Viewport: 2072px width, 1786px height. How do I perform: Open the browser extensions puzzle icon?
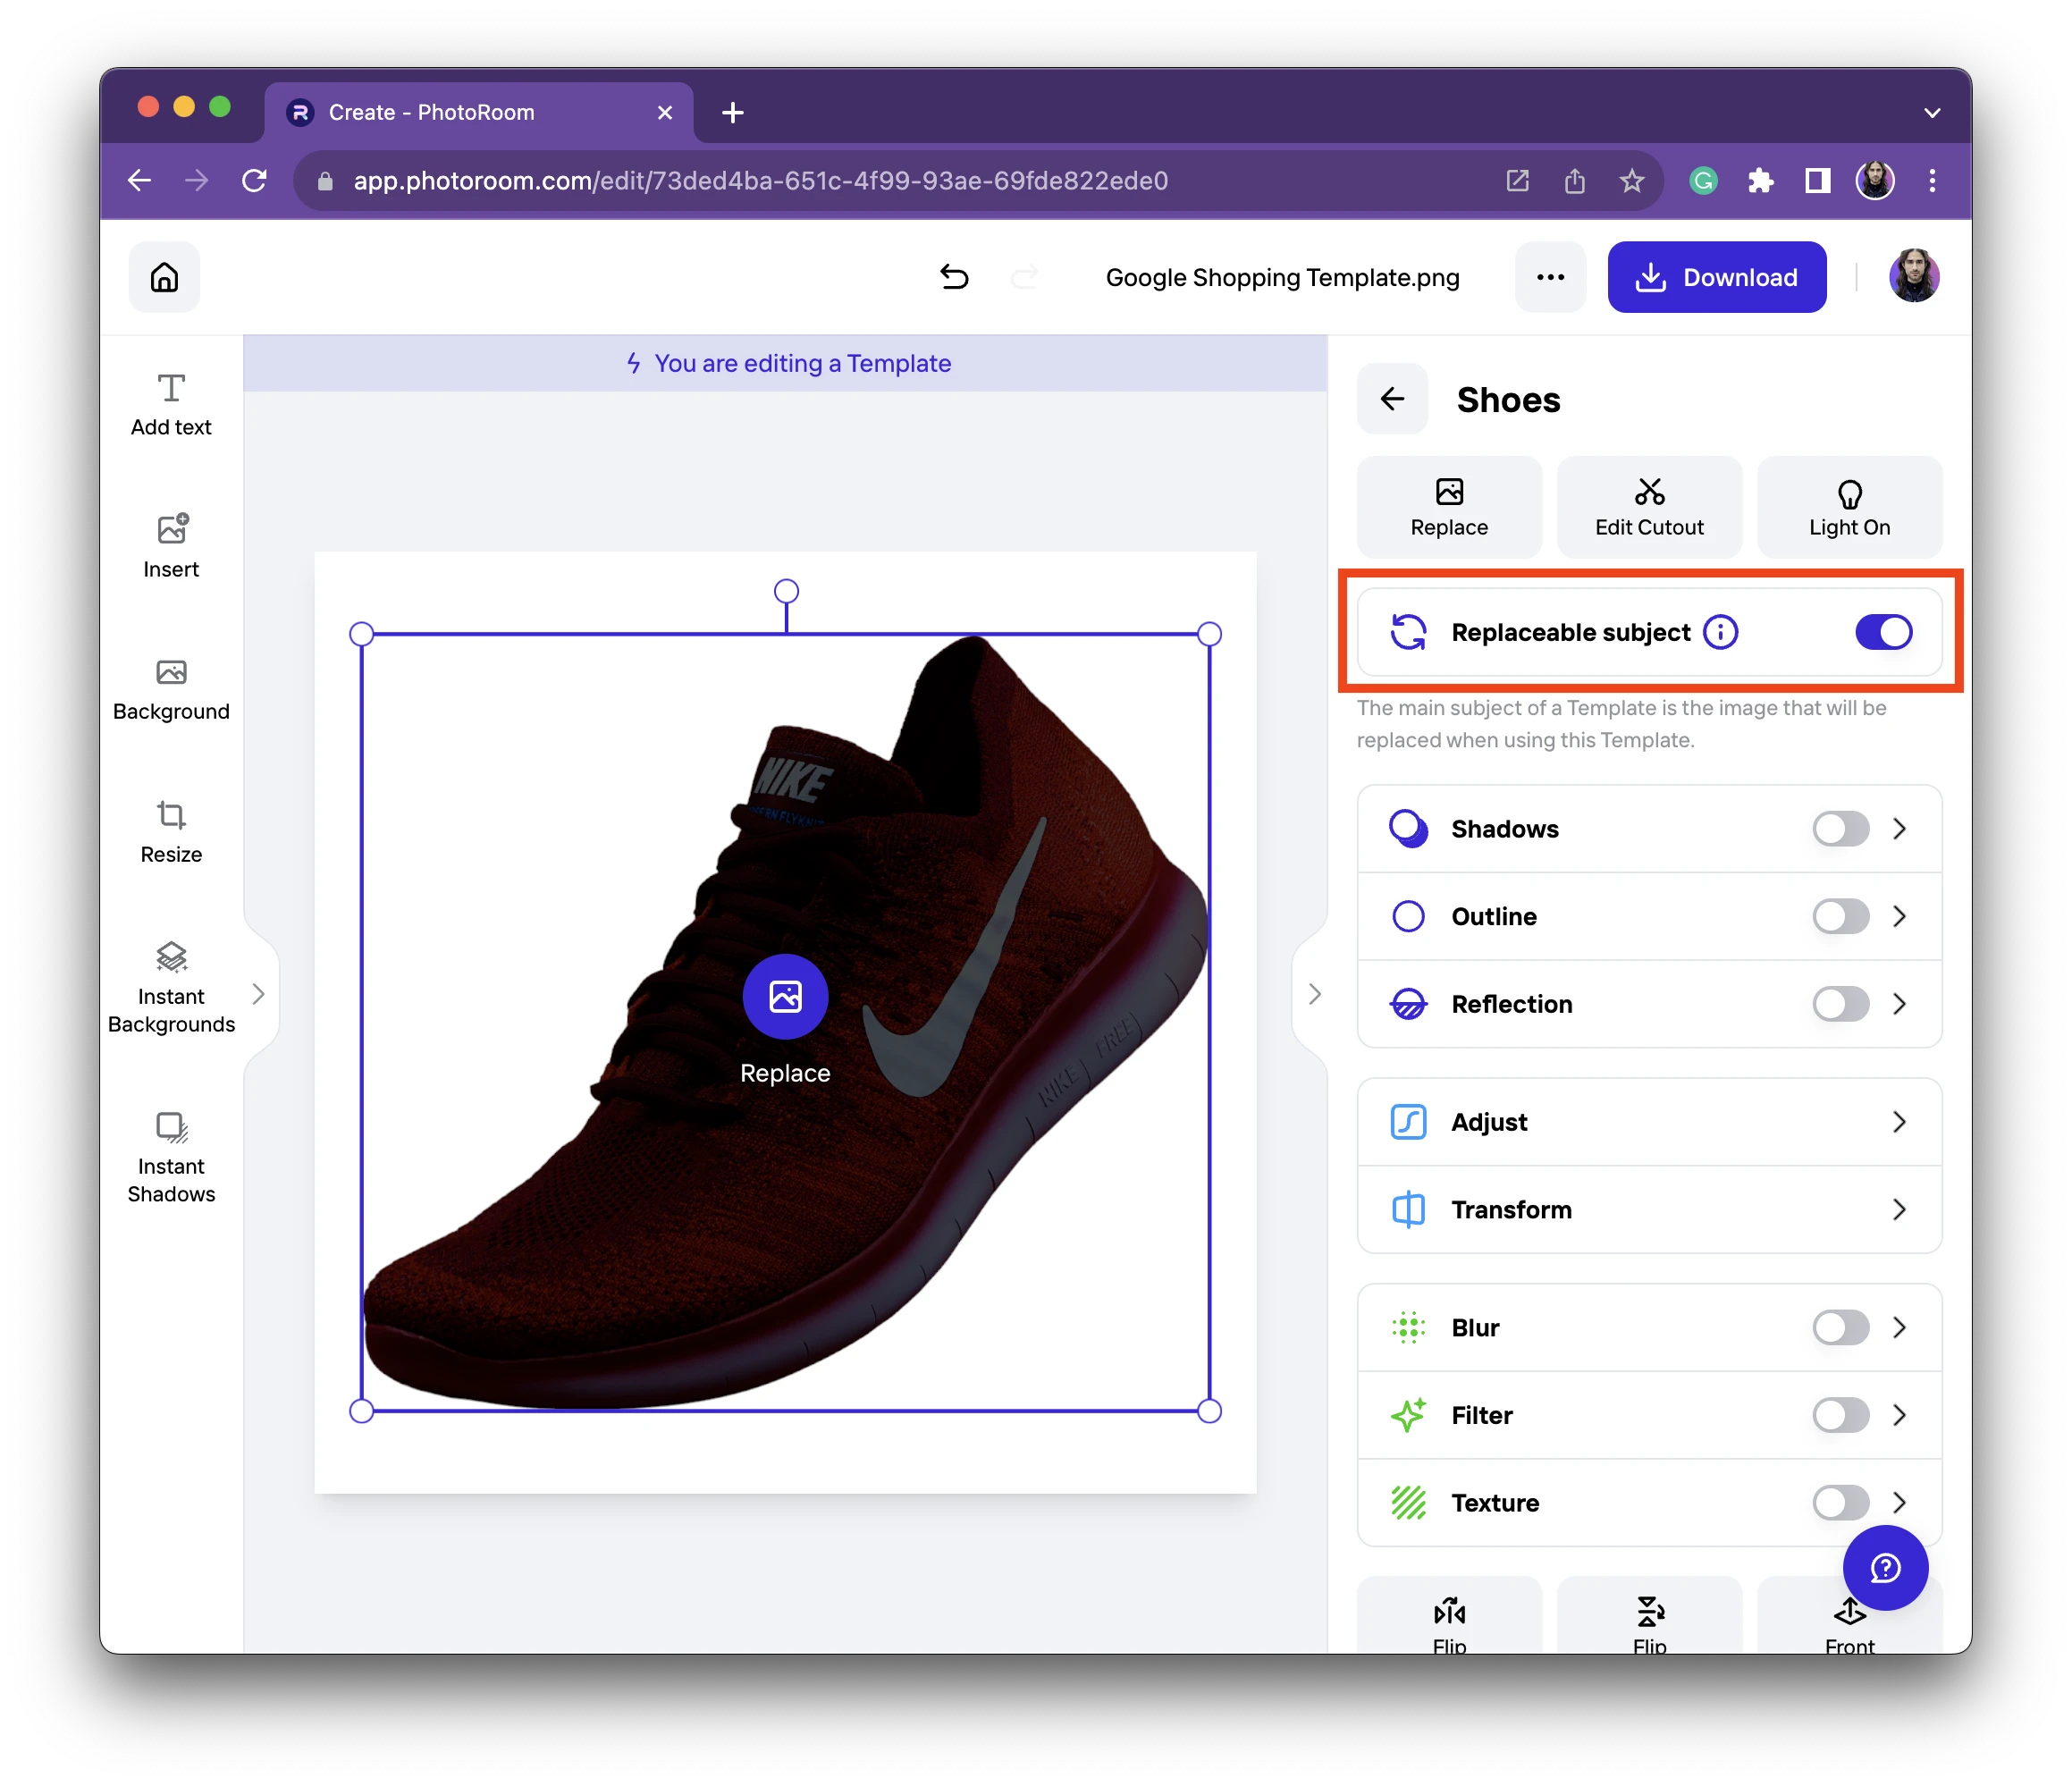tap(1761, 180)
